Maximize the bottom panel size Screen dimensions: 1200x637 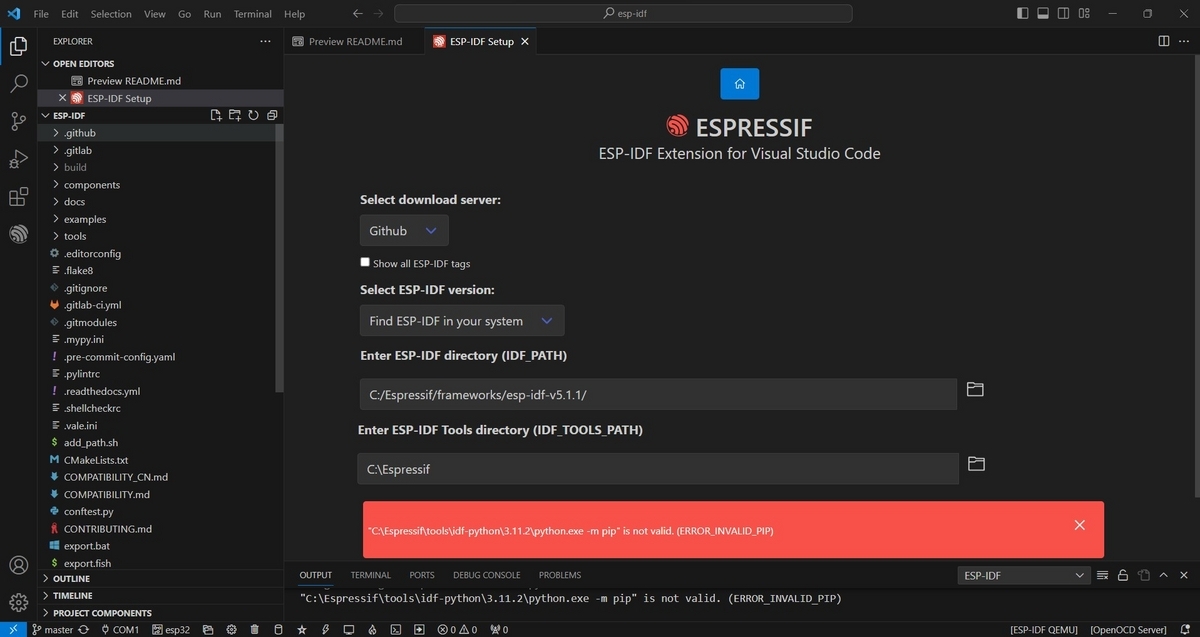tap(1163, 575)
